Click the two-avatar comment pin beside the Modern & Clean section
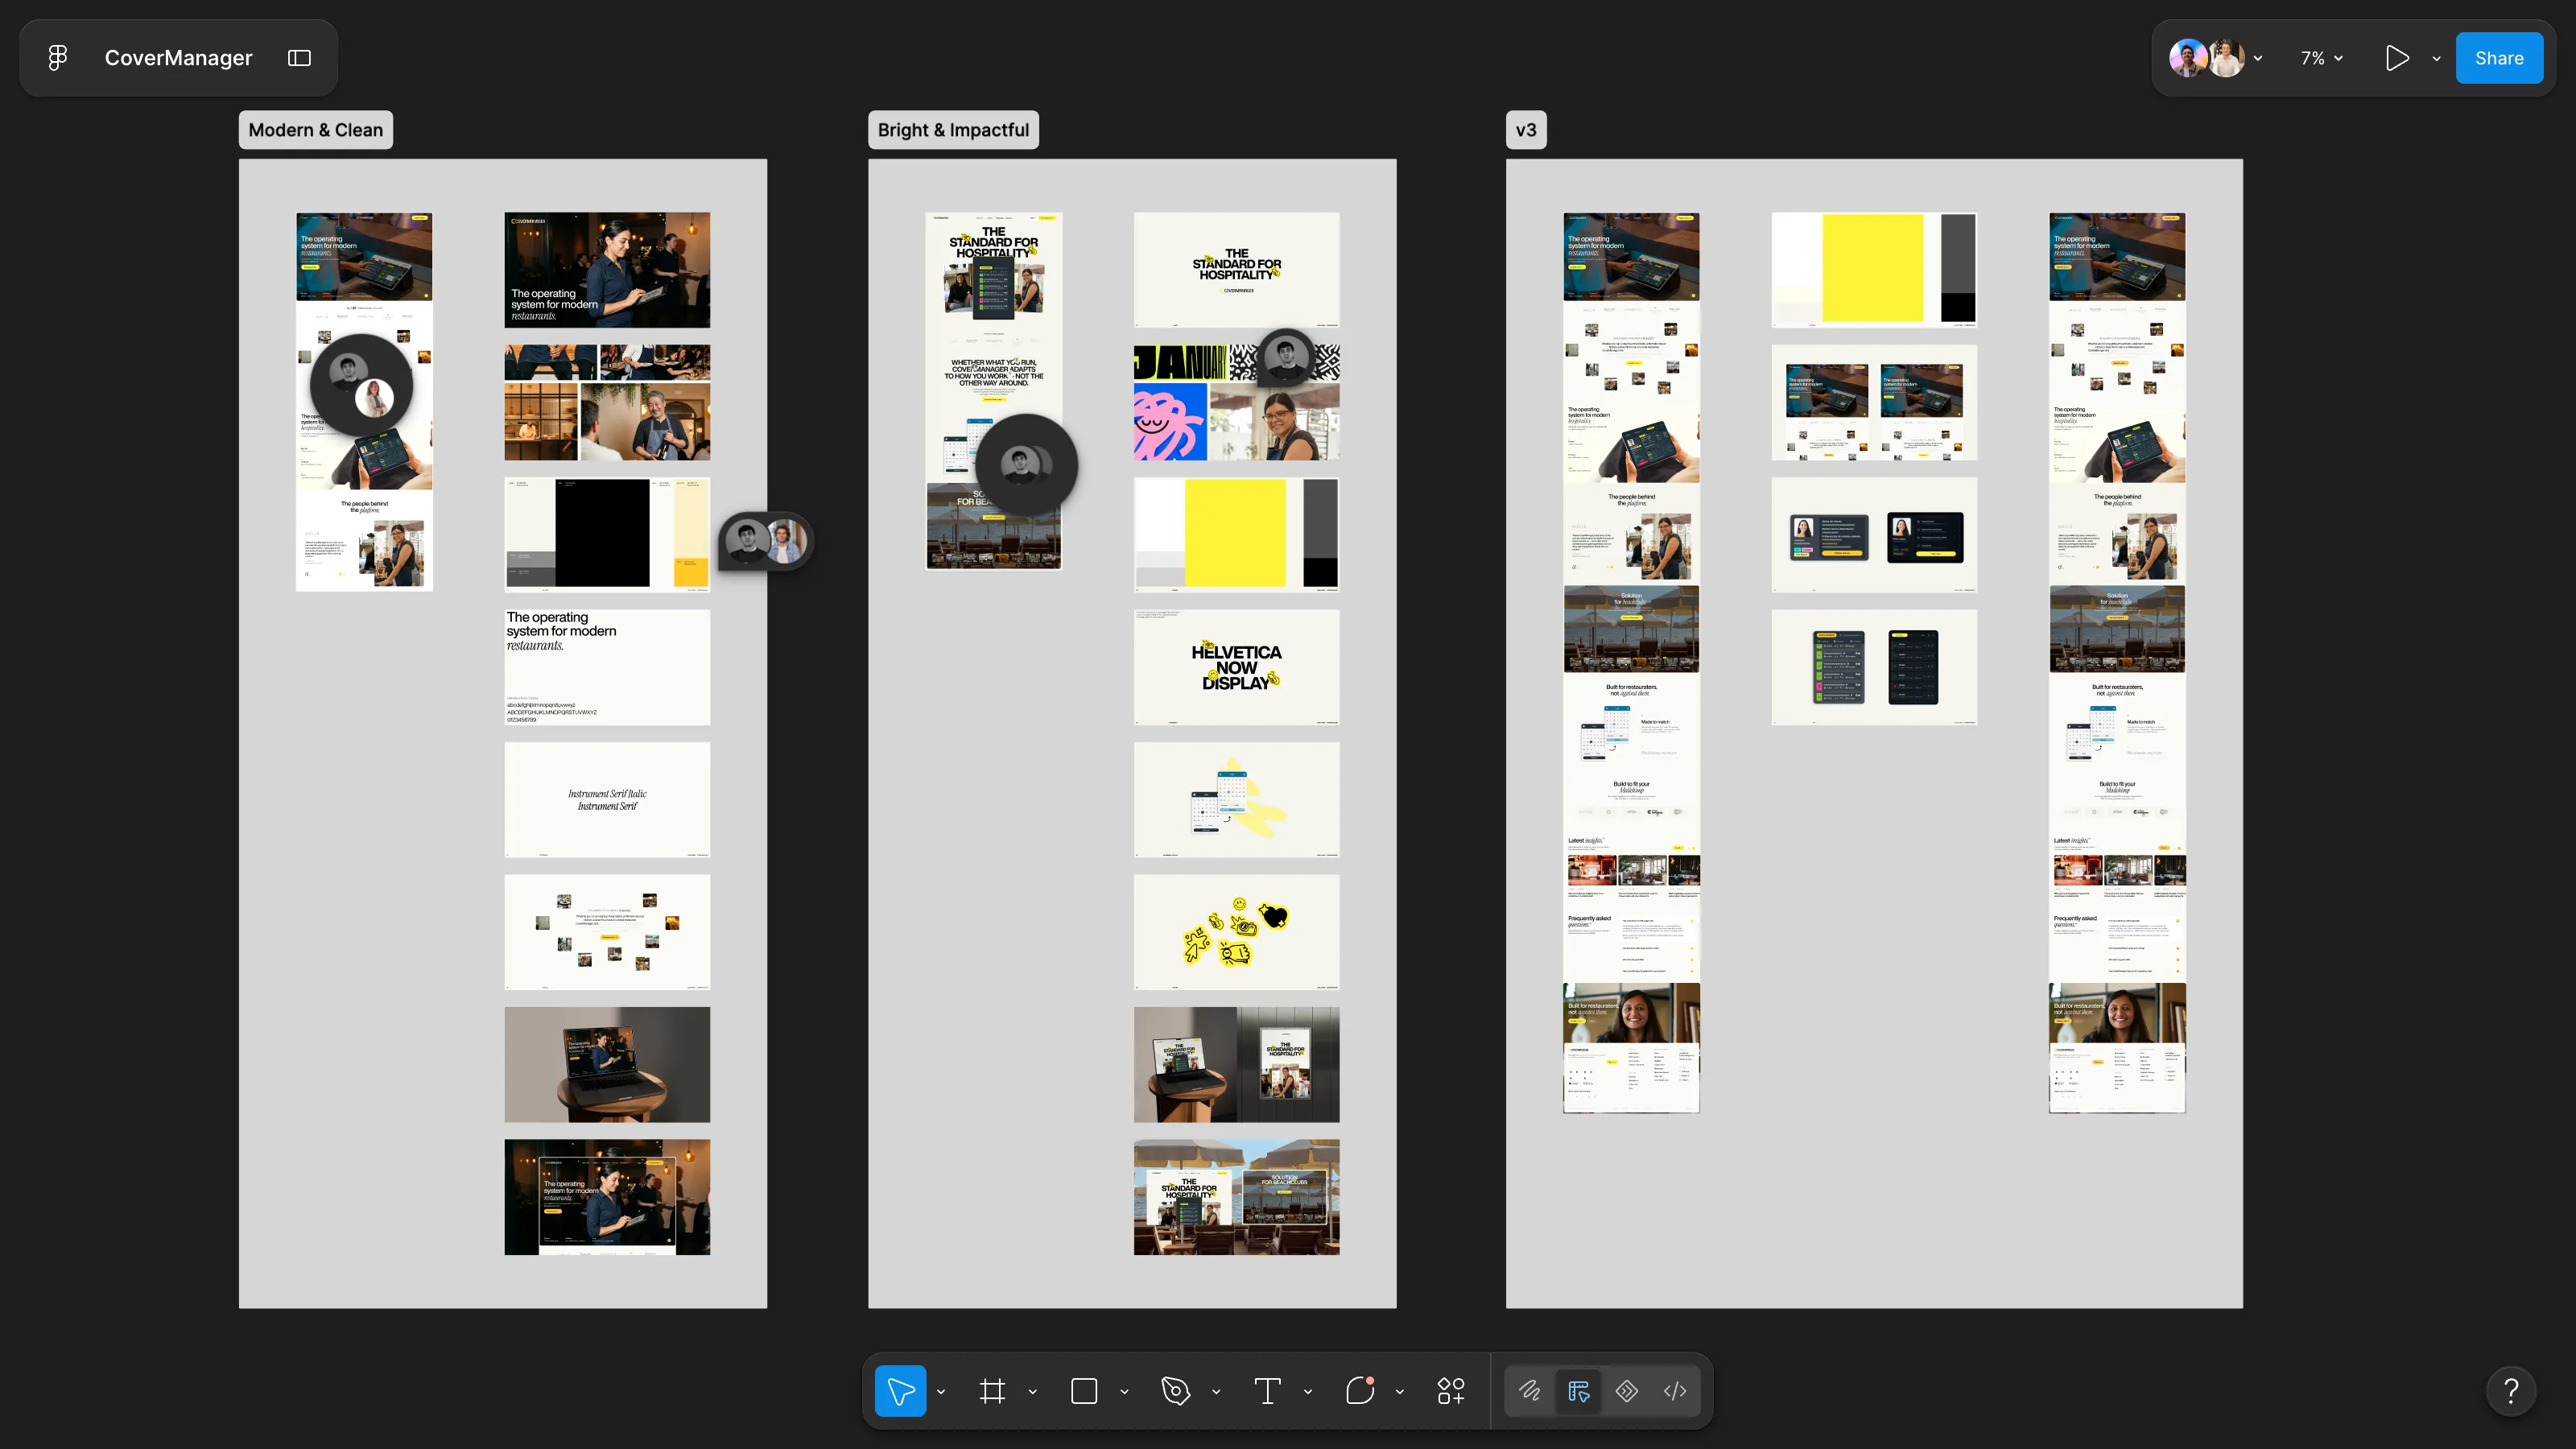The width and height of the screenshot is (2576, 1449). (x=766, y=541)
